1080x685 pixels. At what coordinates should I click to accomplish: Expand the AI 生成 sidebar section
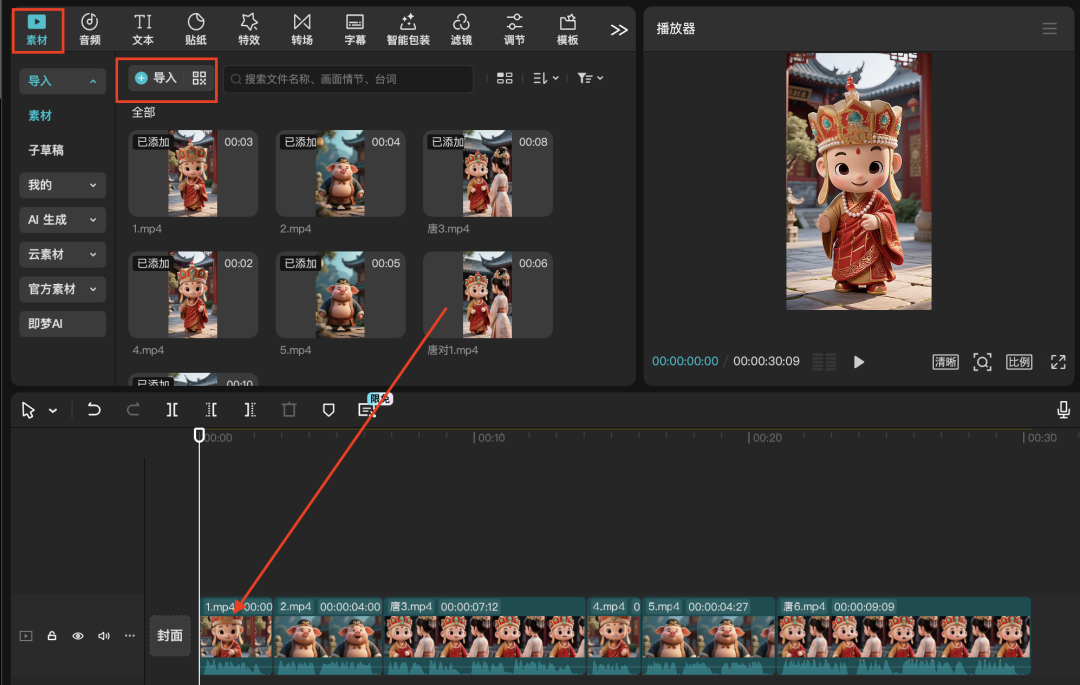coord(62,220)
